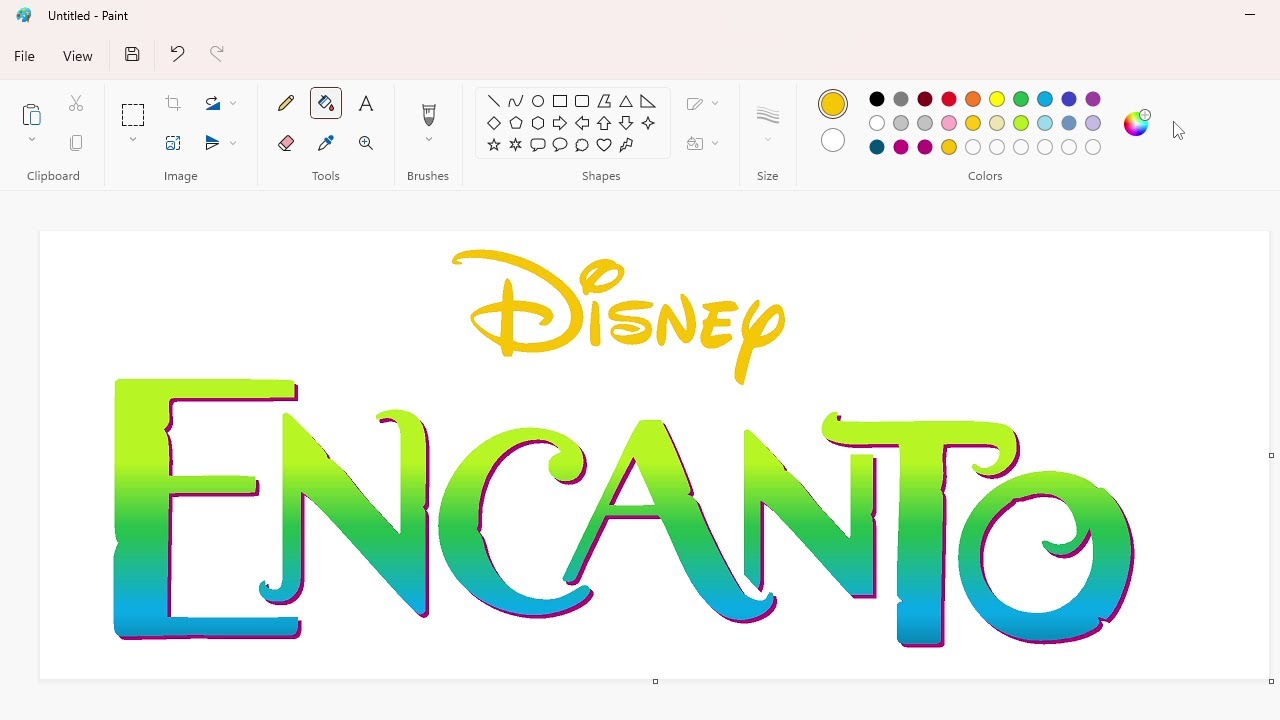
Task: Click the Paste clipboard icon
Action: tap(32, 114)
